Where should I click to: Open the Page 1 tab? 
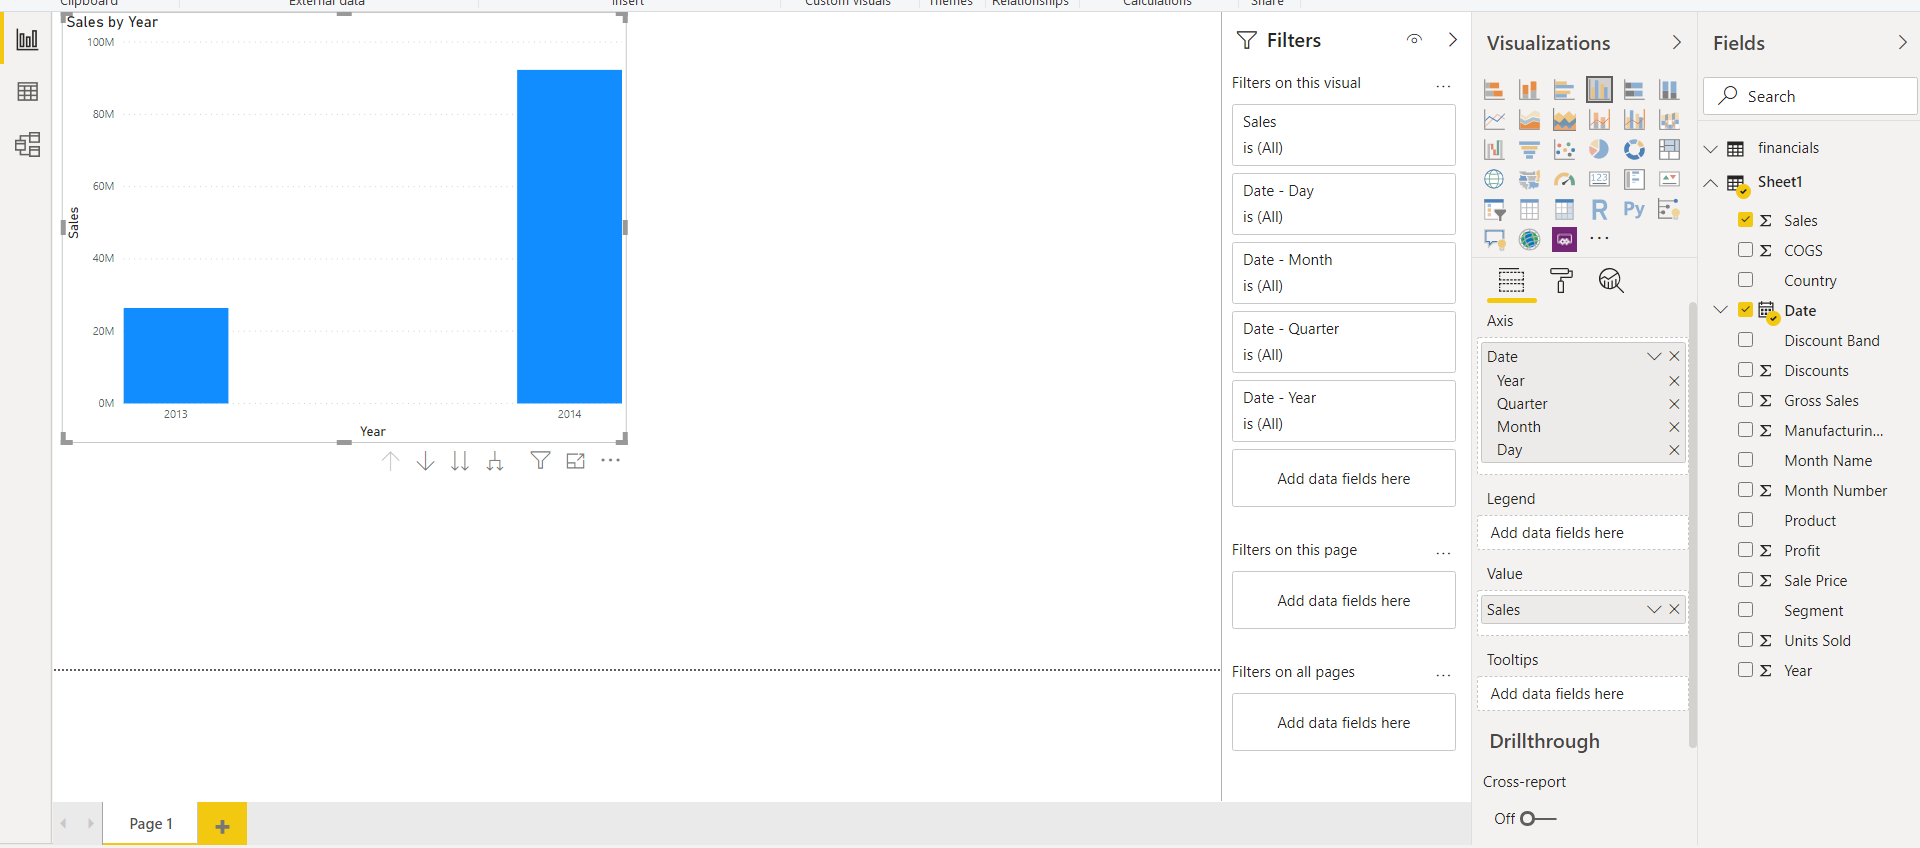[150, 824]
